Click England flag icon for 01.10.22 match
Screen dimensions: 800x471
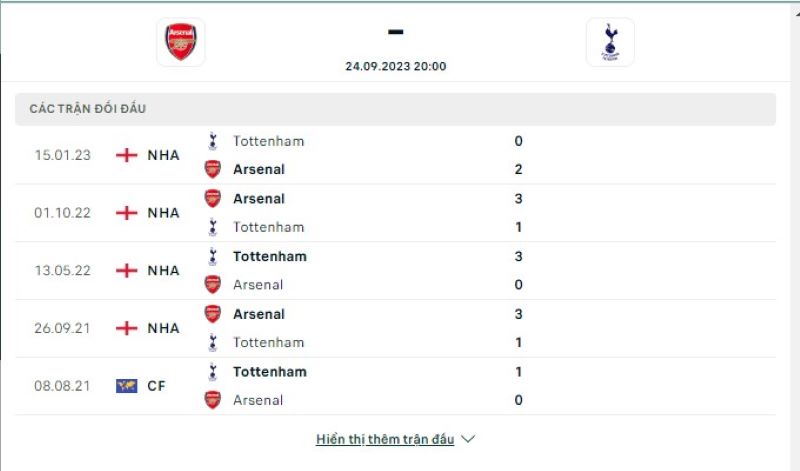(126, 213)
